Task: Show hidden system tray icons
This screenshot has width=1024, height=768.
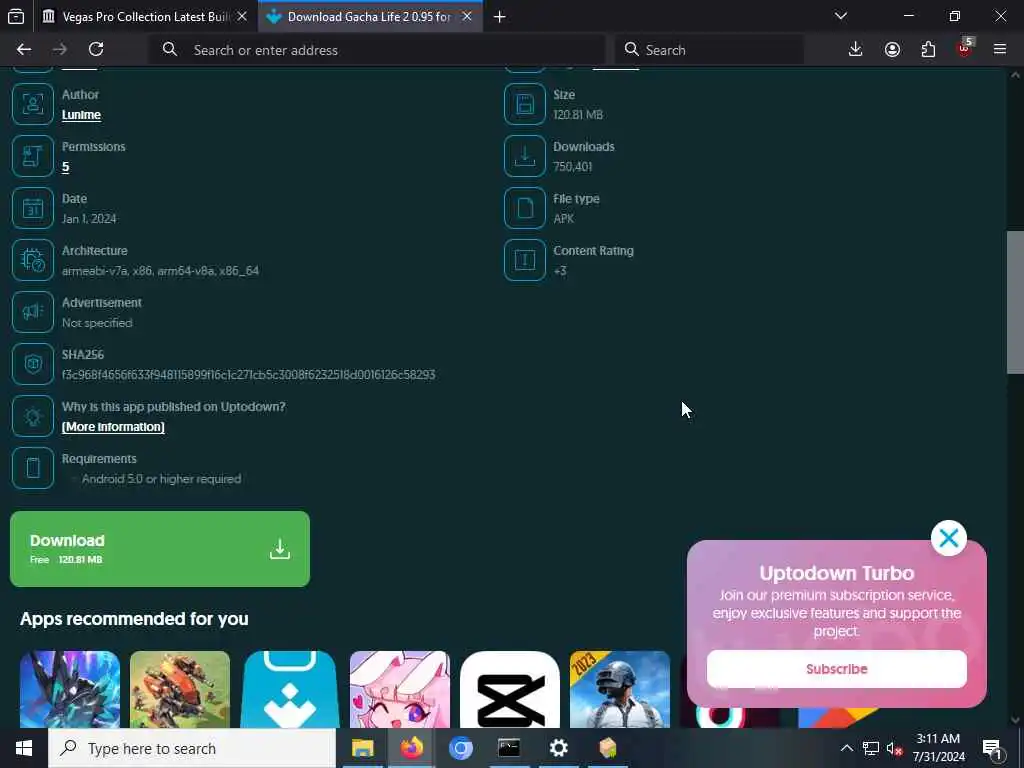Action: [846, 748]
